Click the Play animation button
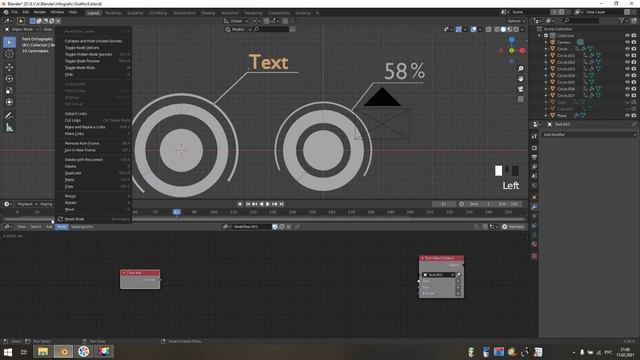 tap(268, 204)
